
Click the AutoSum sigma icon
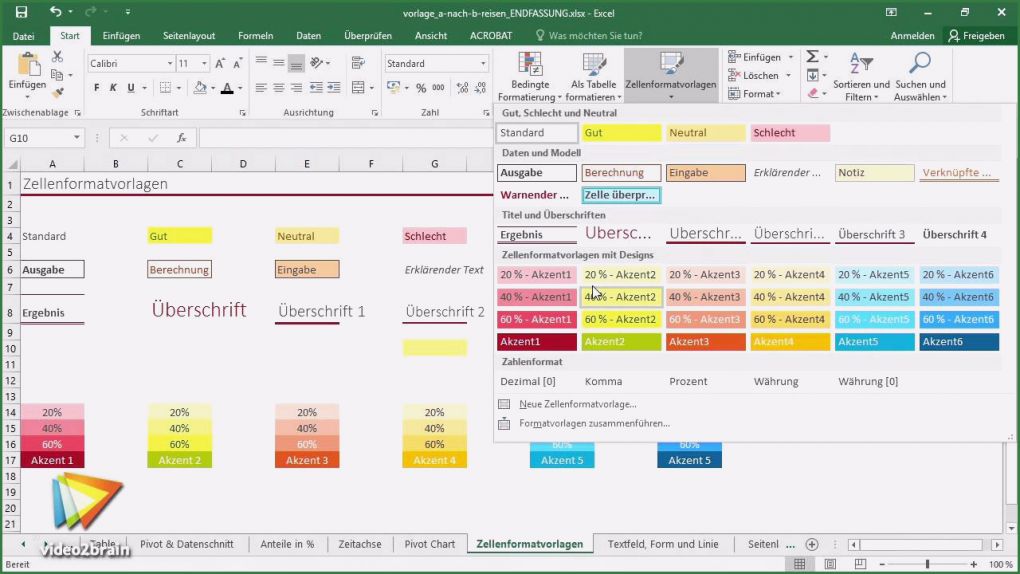(812, 57)
